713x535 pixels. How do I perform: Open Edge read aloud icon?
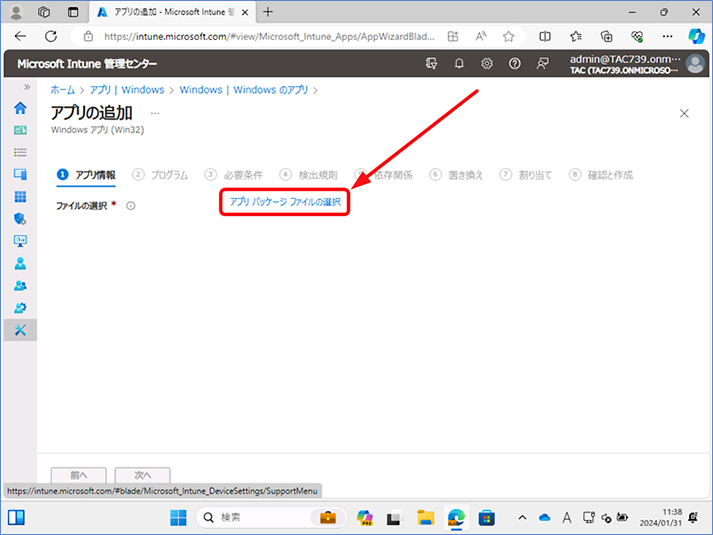481,36
